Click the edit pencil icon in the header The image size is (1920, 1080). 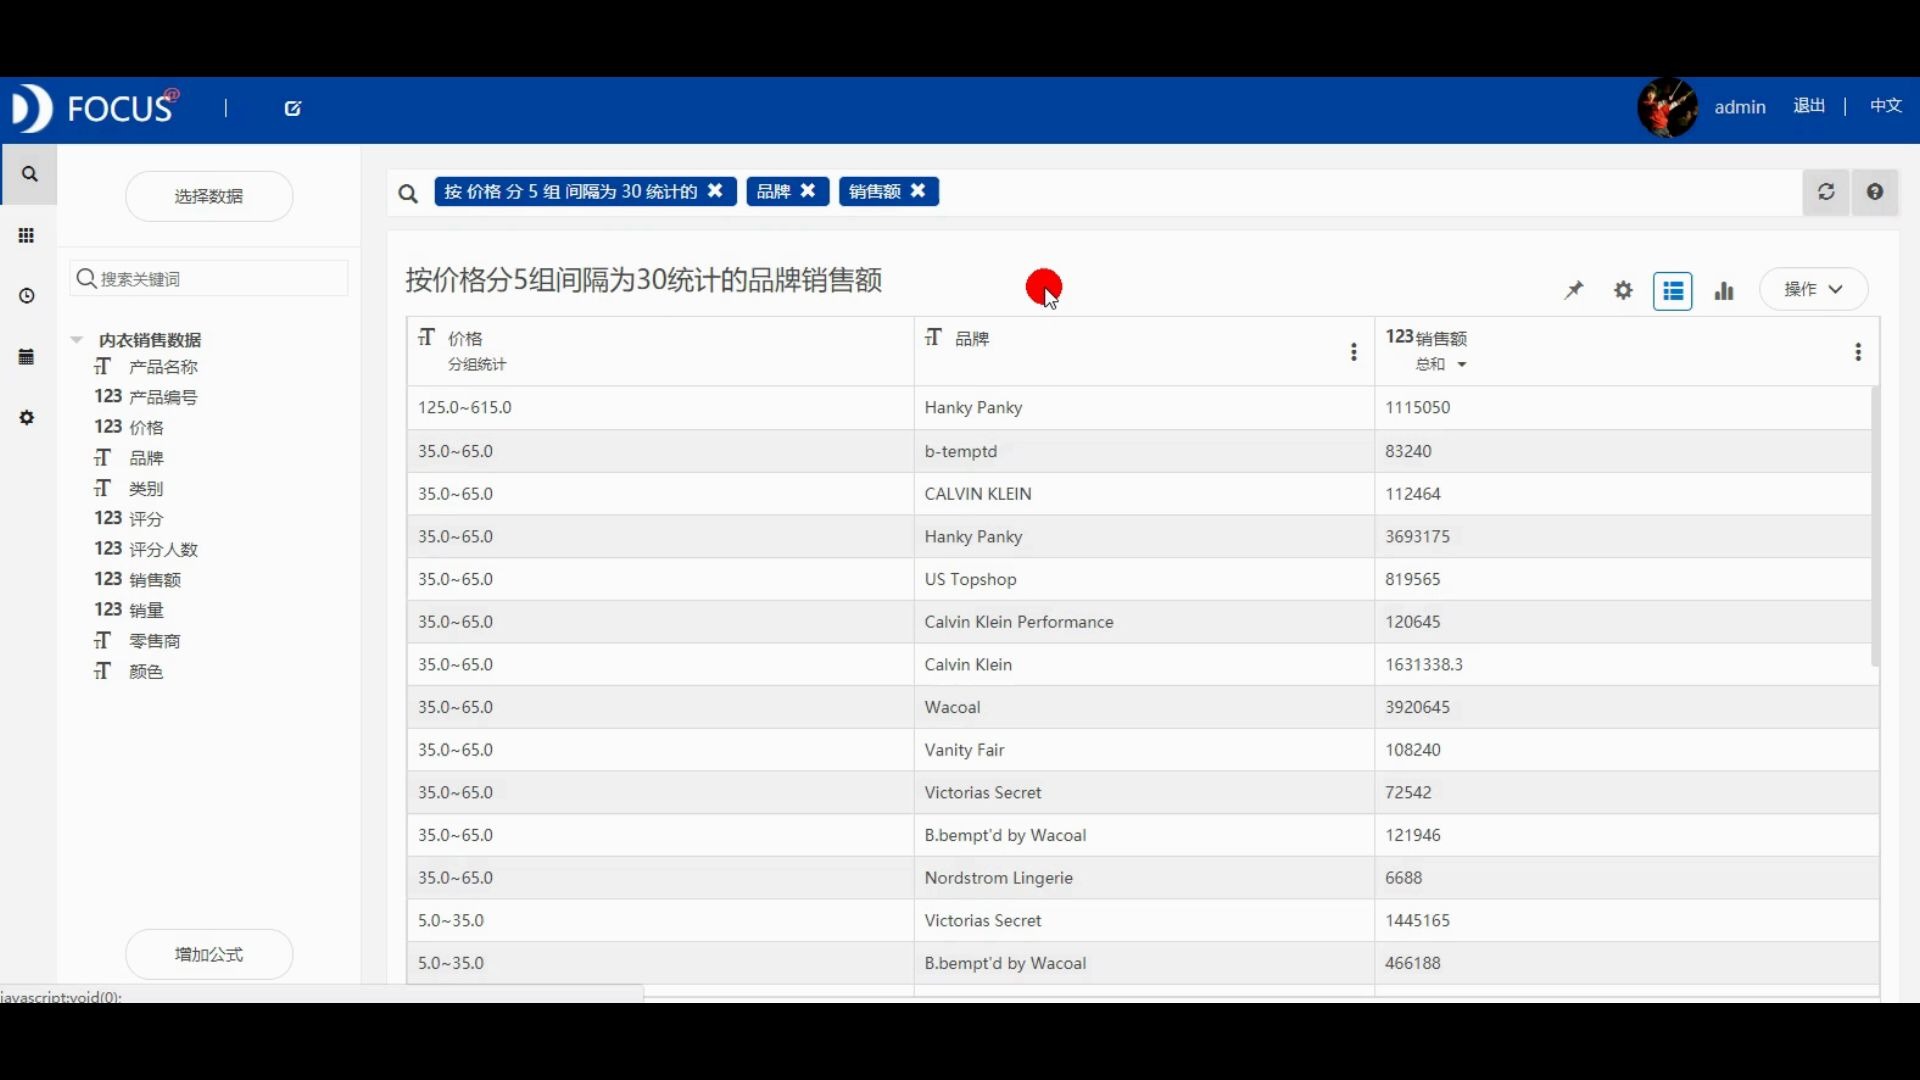tap(293, 108)
